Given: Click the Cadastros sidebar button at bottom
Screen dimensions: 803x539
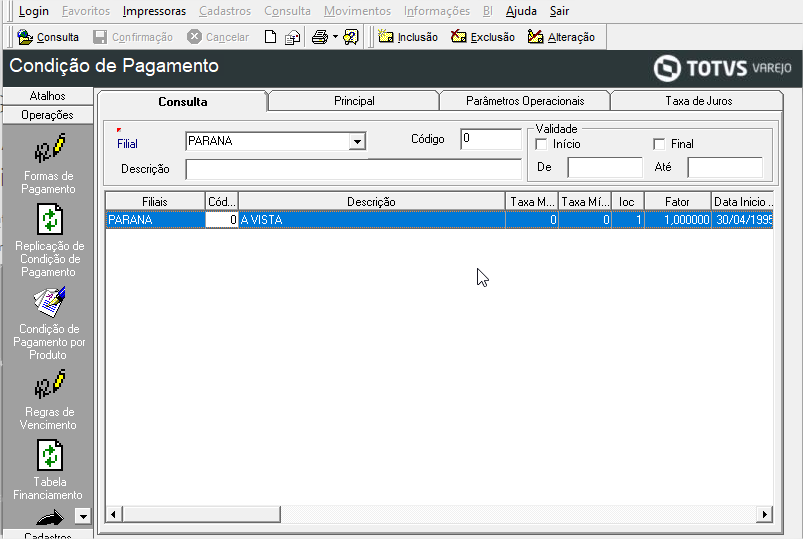Looking at the screenshot, I should pyautogui.click(x=48, y=535).
